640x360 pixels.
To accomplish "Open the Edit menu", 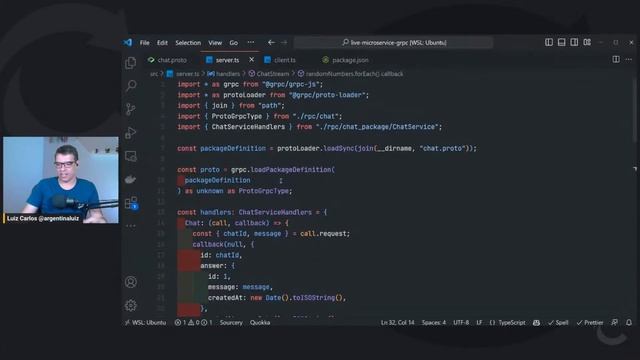I will coord(162,43).
